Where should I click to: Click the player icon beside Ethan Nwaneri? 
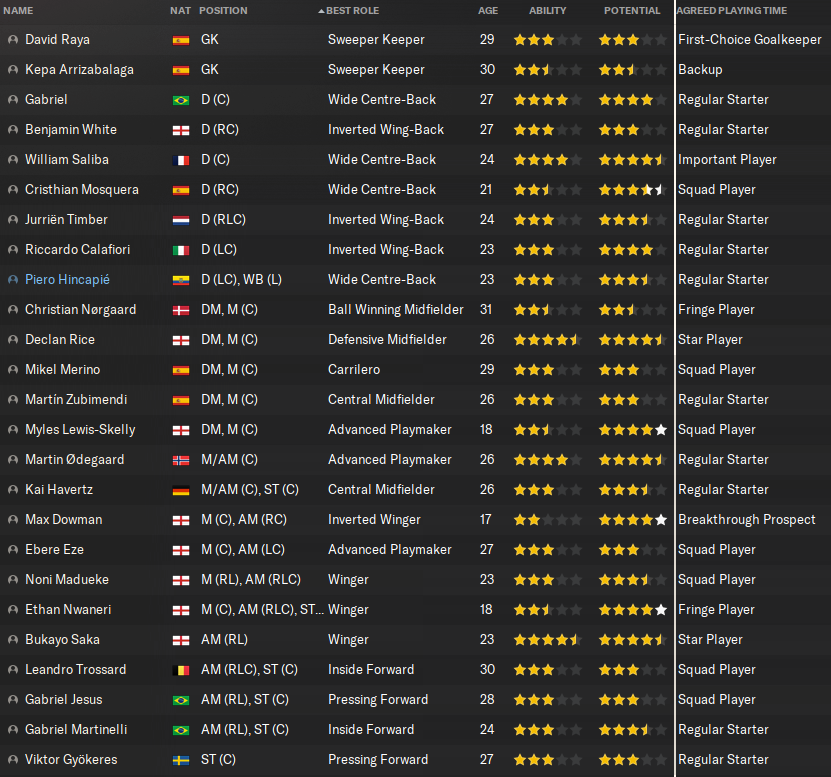coord(13,610)
